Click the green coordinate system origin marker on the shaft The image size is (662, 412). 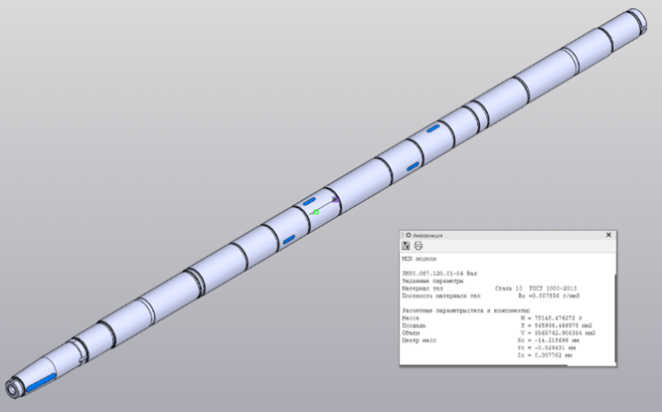point(315,212)
